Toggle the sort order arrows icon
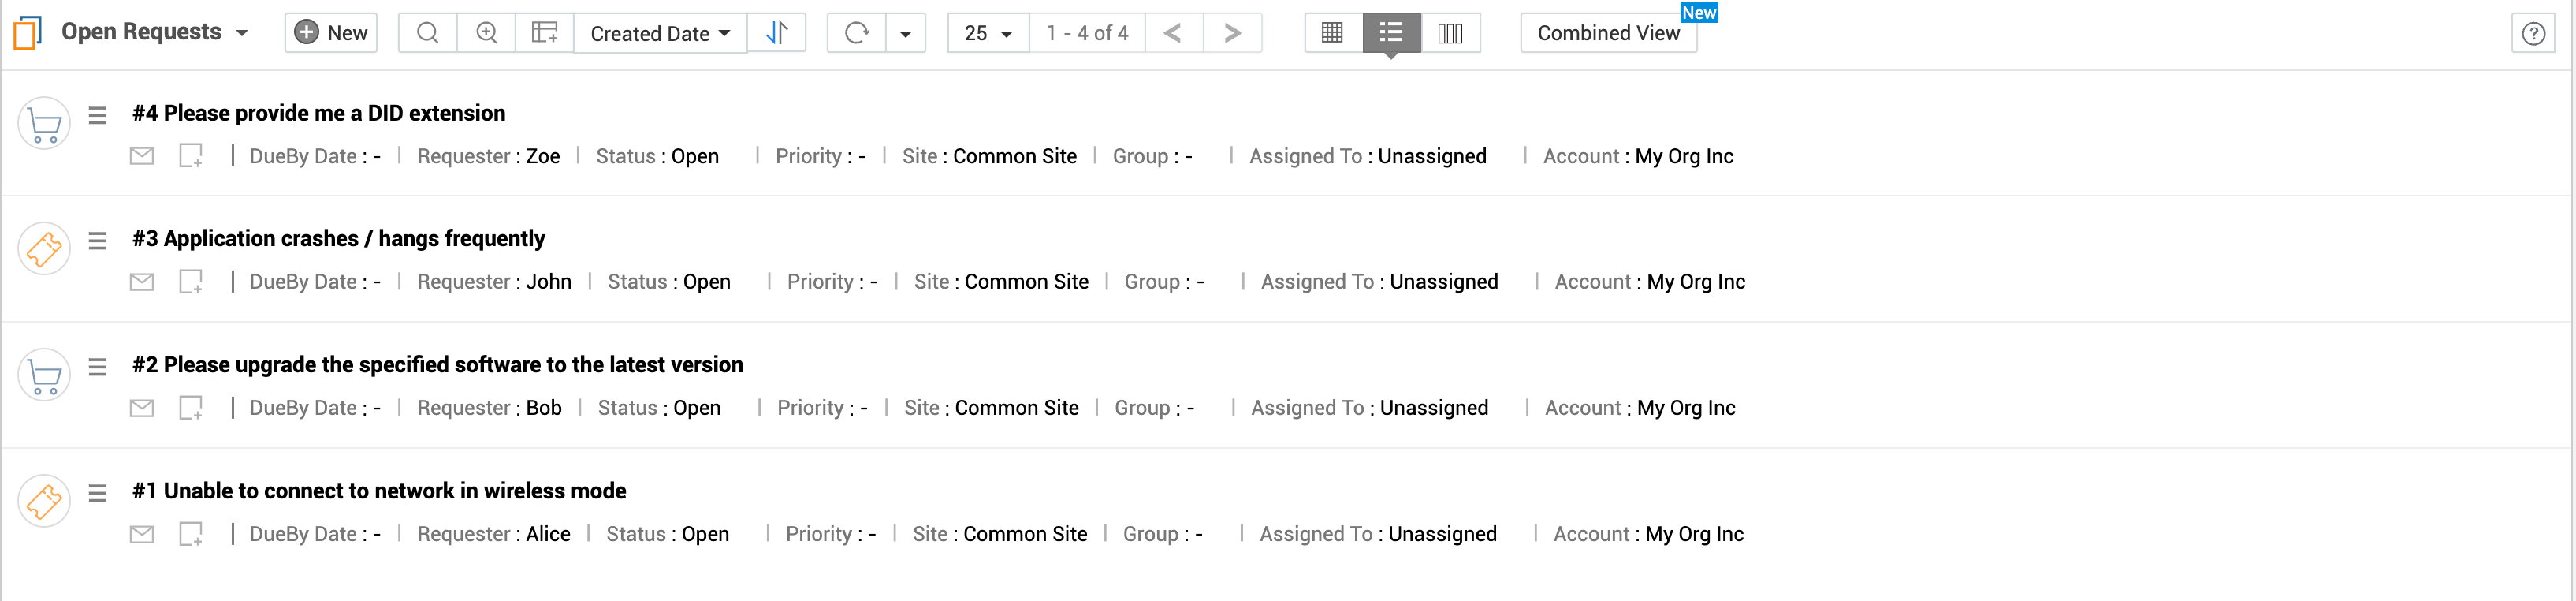The height and width of the screenshot is (601, 2576). click(776, 33)
